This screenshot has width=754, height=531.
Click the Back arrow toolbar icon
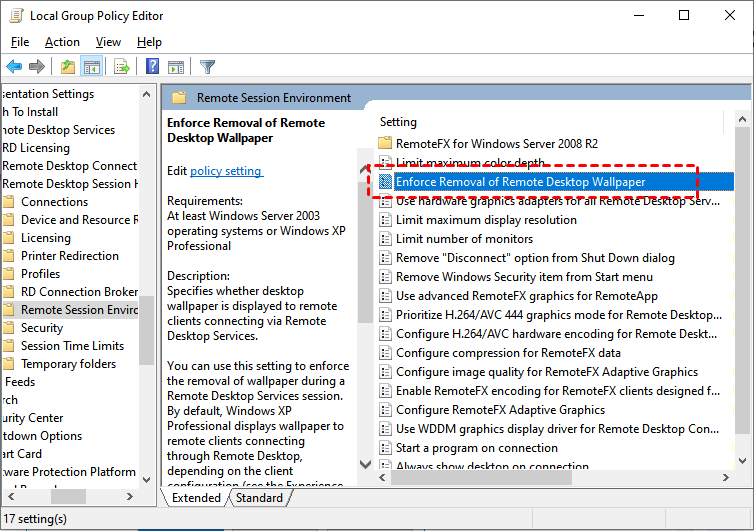pos(14,67)
